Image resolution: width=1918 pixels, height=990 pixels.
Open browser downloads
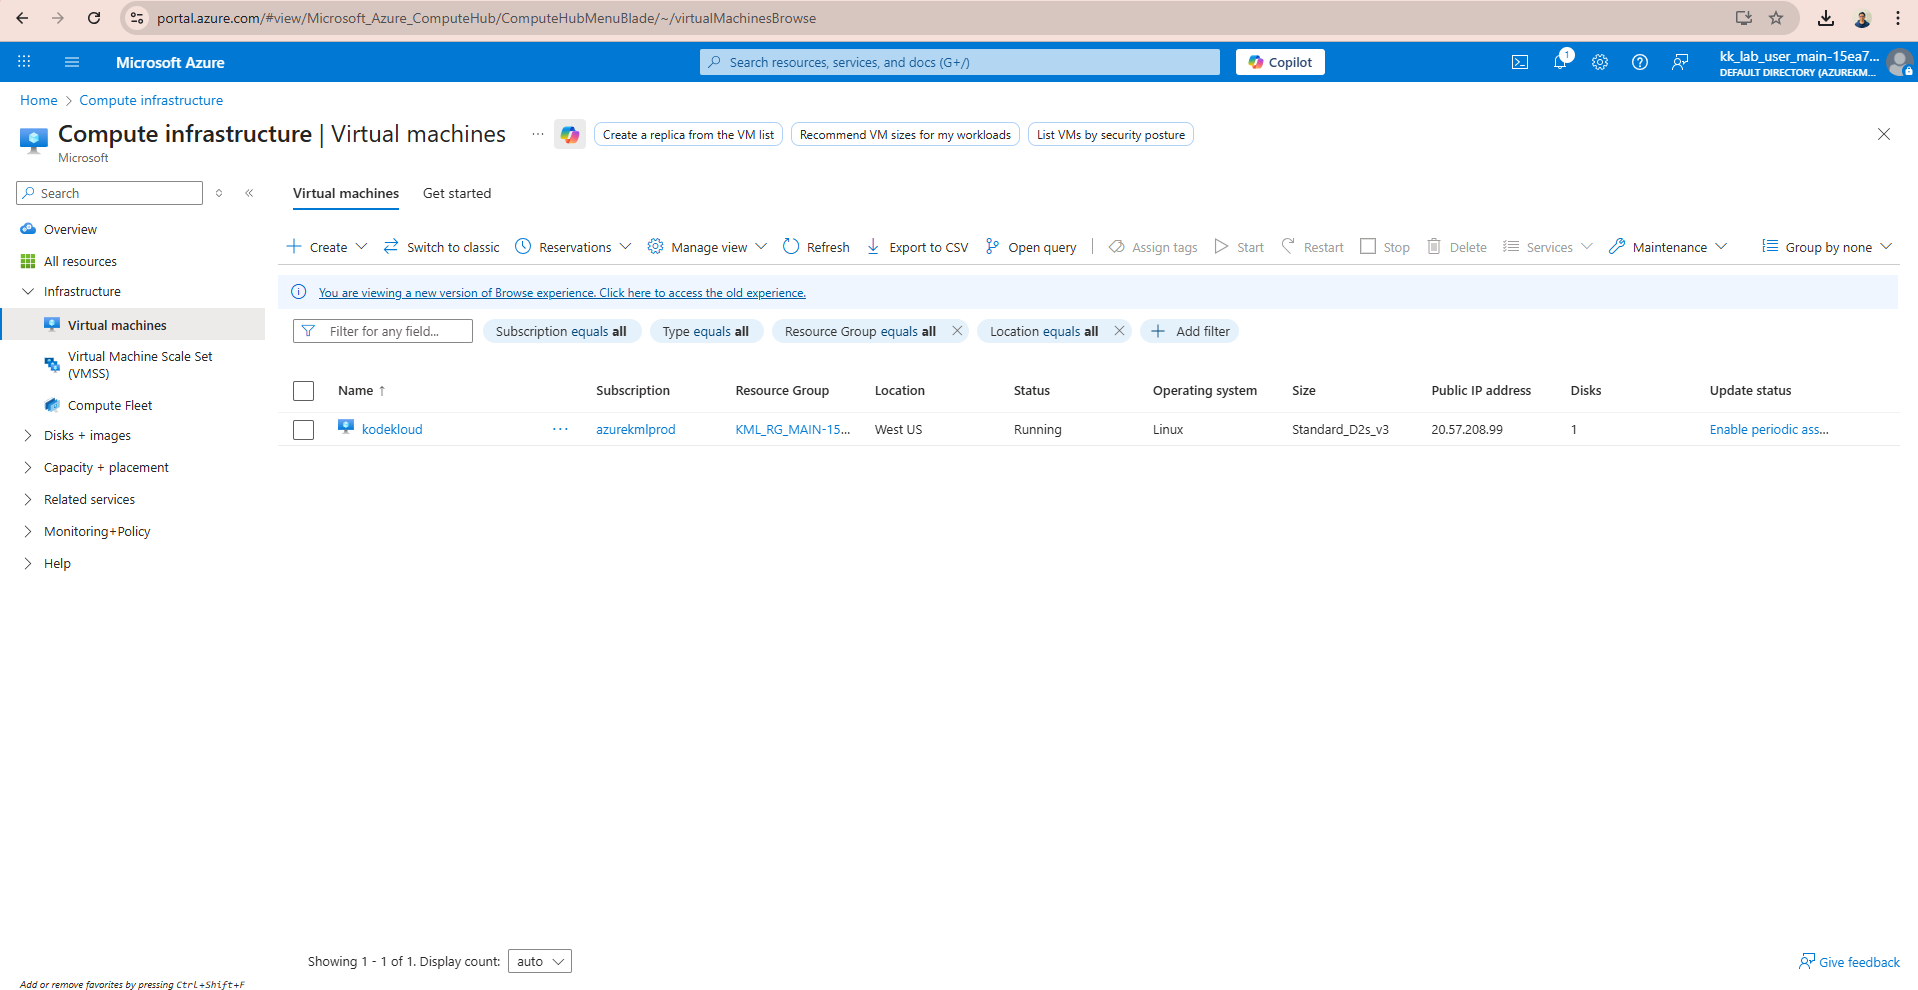1826,18
